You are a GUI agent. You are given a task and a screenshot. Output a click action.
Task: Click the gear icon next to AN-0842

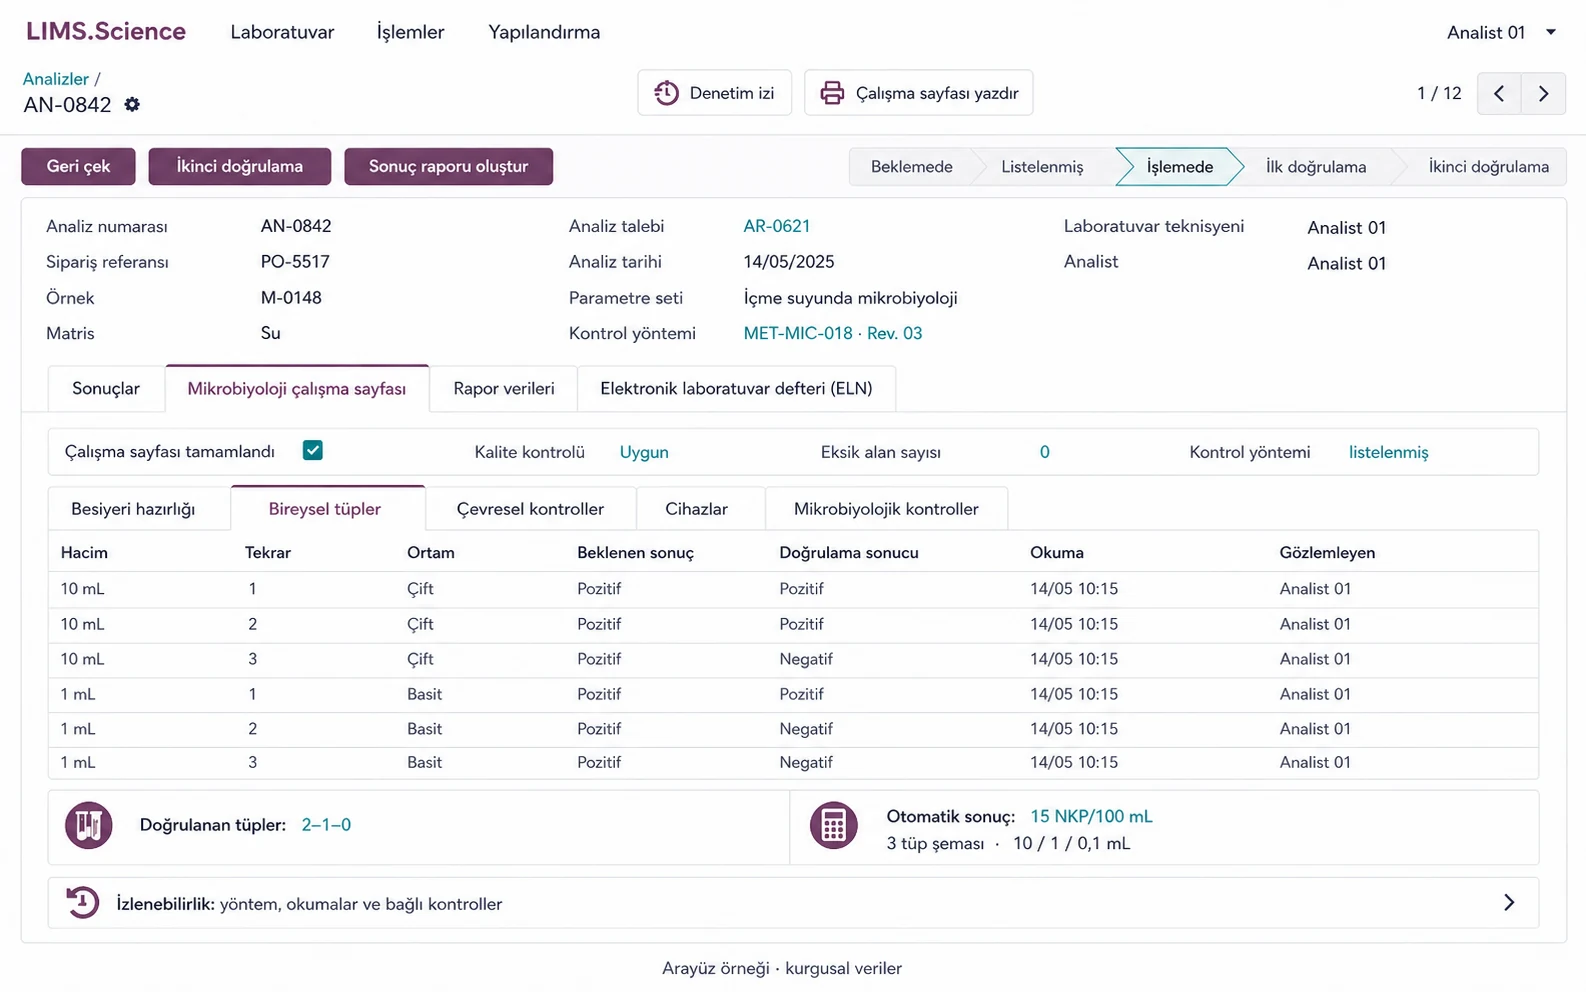(132, 104)
